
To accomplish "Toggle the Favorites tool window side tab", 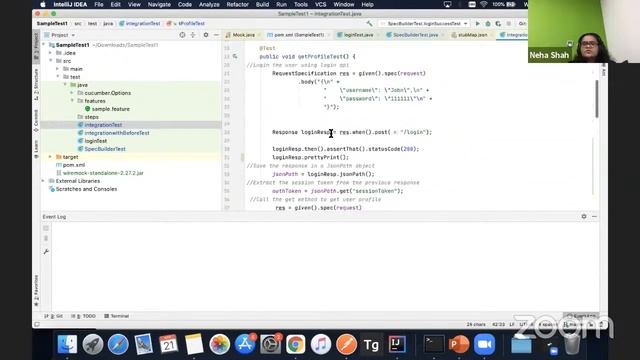I will coord(36,290).
